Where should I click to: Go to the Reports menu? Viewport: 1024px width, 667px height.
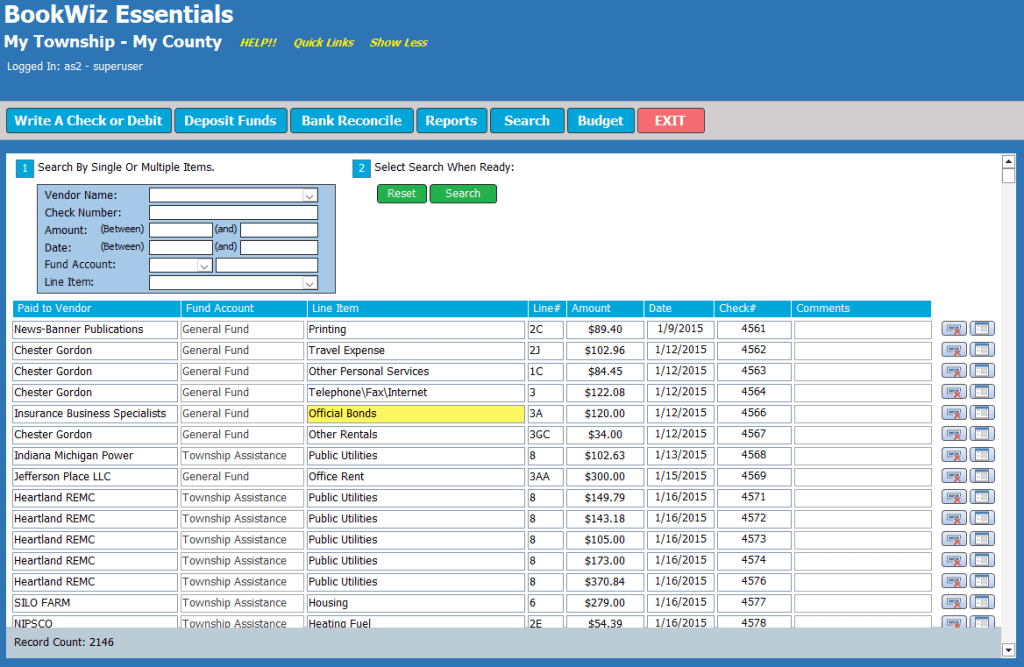[x=451, y=121]
